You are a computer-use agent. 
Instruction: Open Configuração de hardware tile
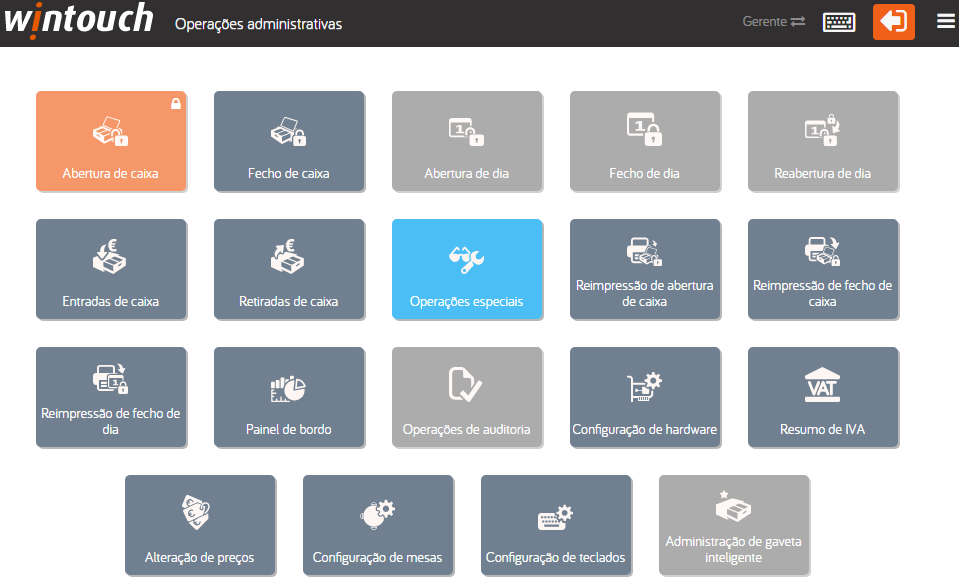pos(645,397)
